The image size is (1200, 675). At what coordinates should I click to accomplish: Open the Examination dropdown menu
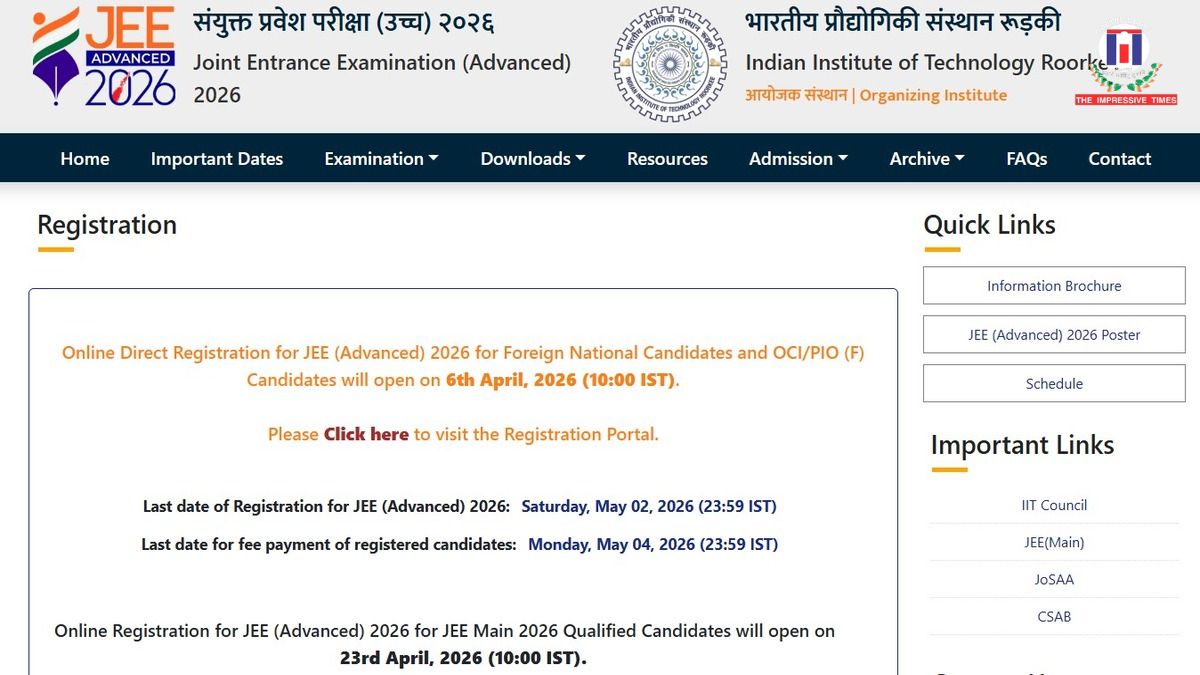pos(380,158)
